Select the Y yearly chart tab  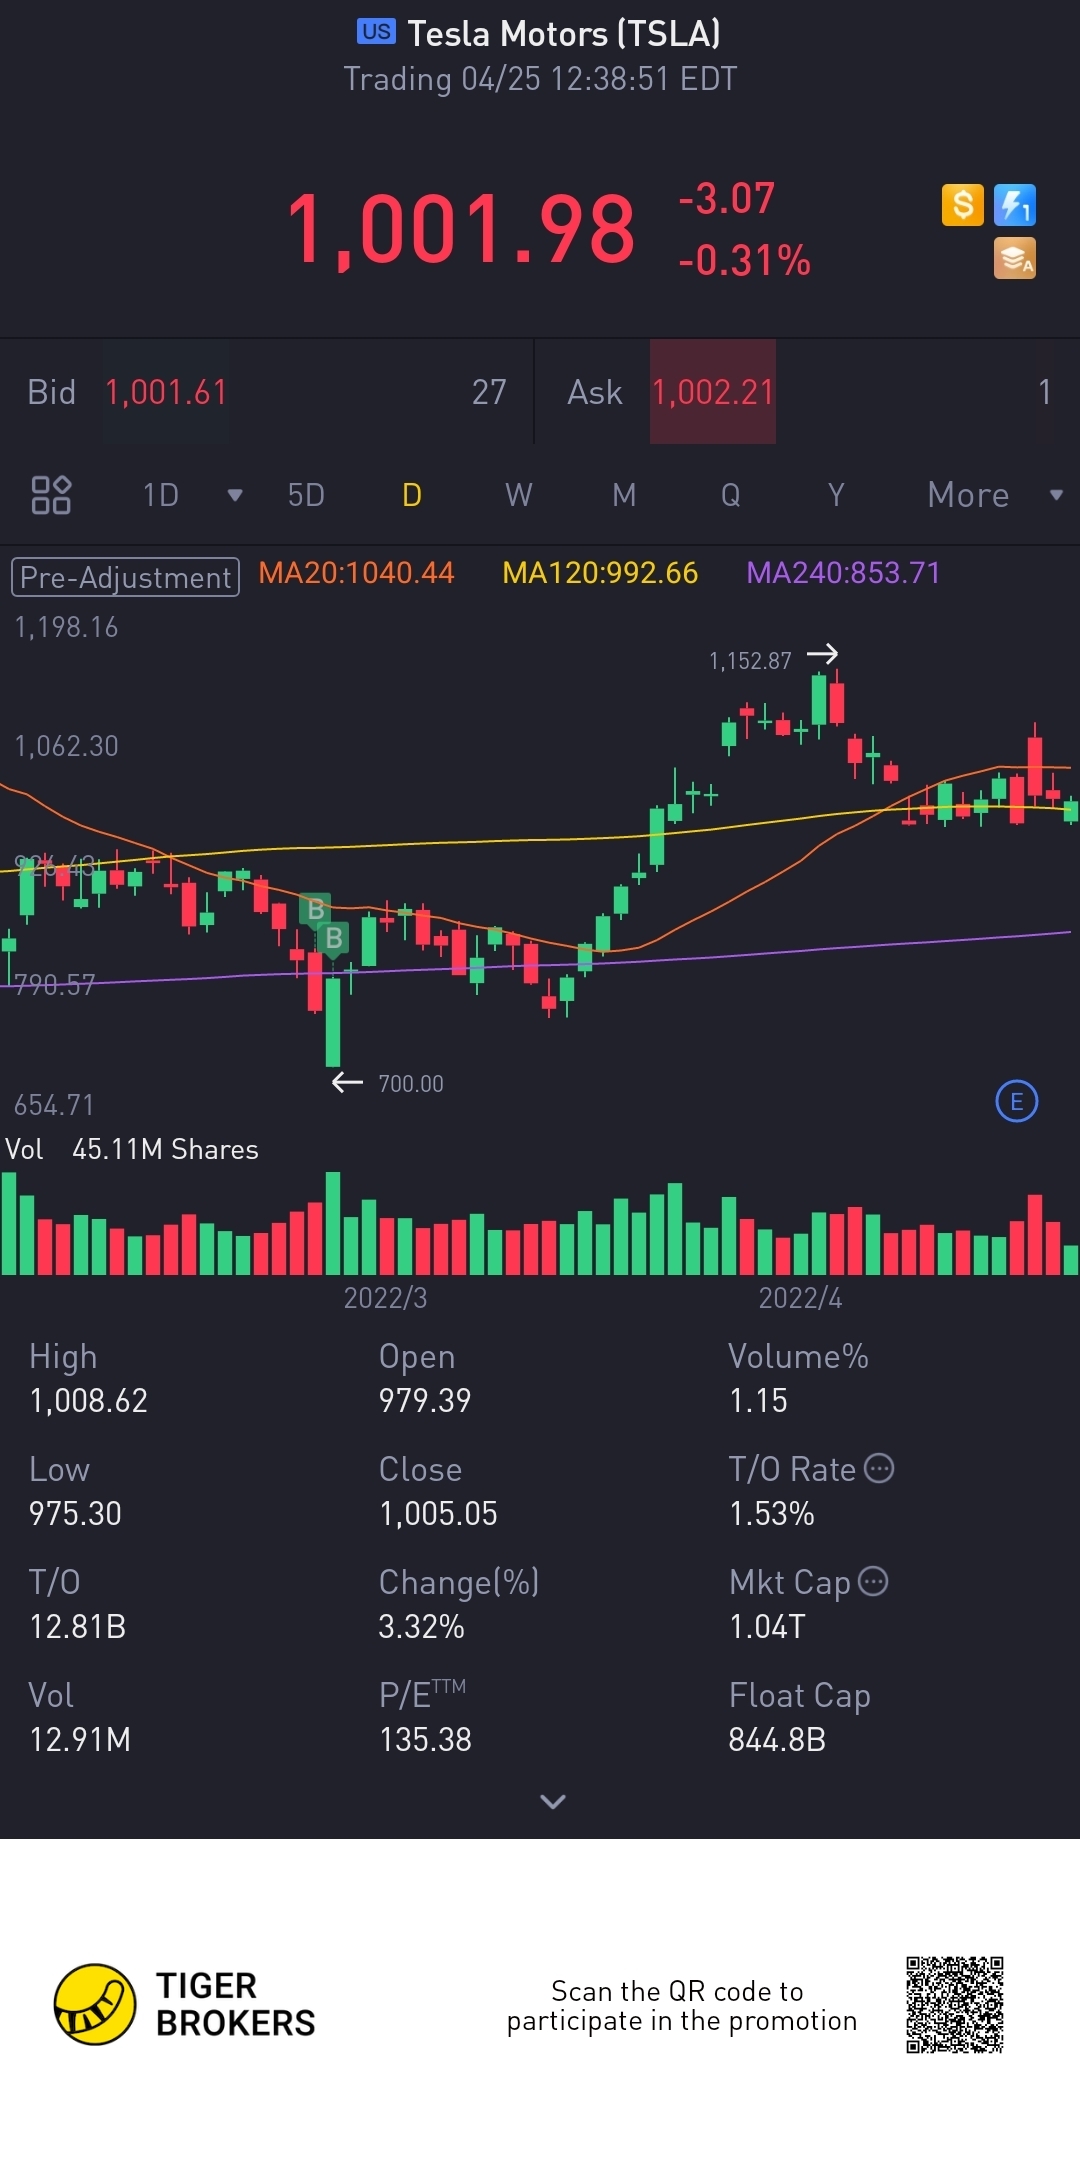tap(836, 495)
